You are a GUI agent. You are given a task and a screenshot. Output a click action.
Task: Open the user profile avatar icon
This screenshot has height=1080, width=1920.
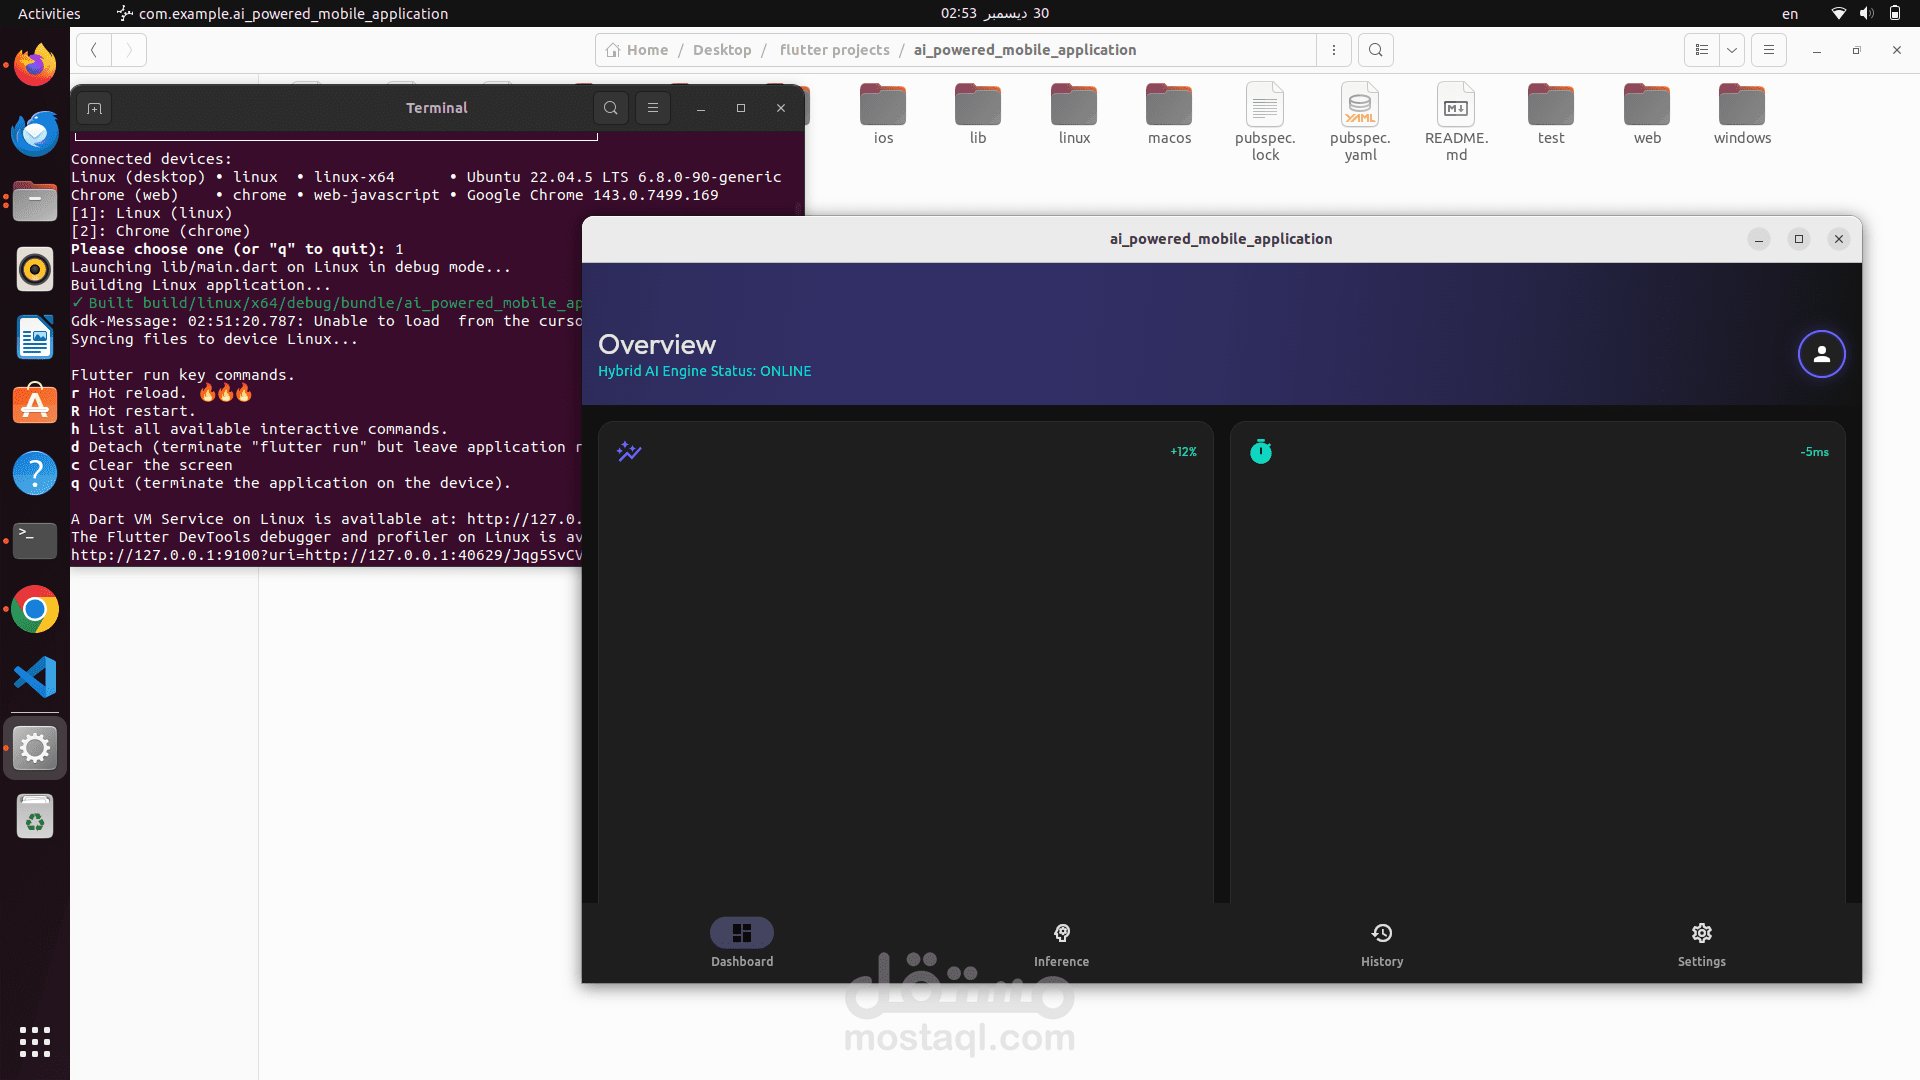(1821, 354)
